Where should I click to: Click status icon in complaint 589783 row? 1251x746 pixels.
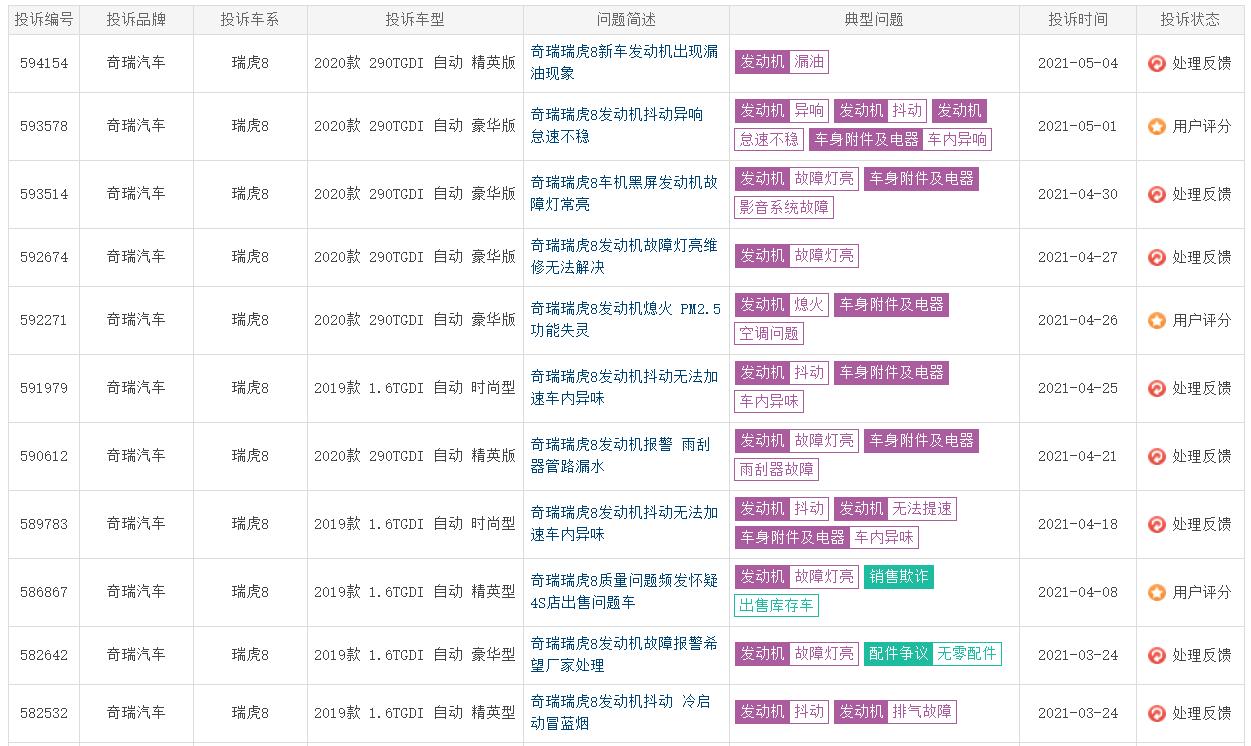coord(1157,524)
